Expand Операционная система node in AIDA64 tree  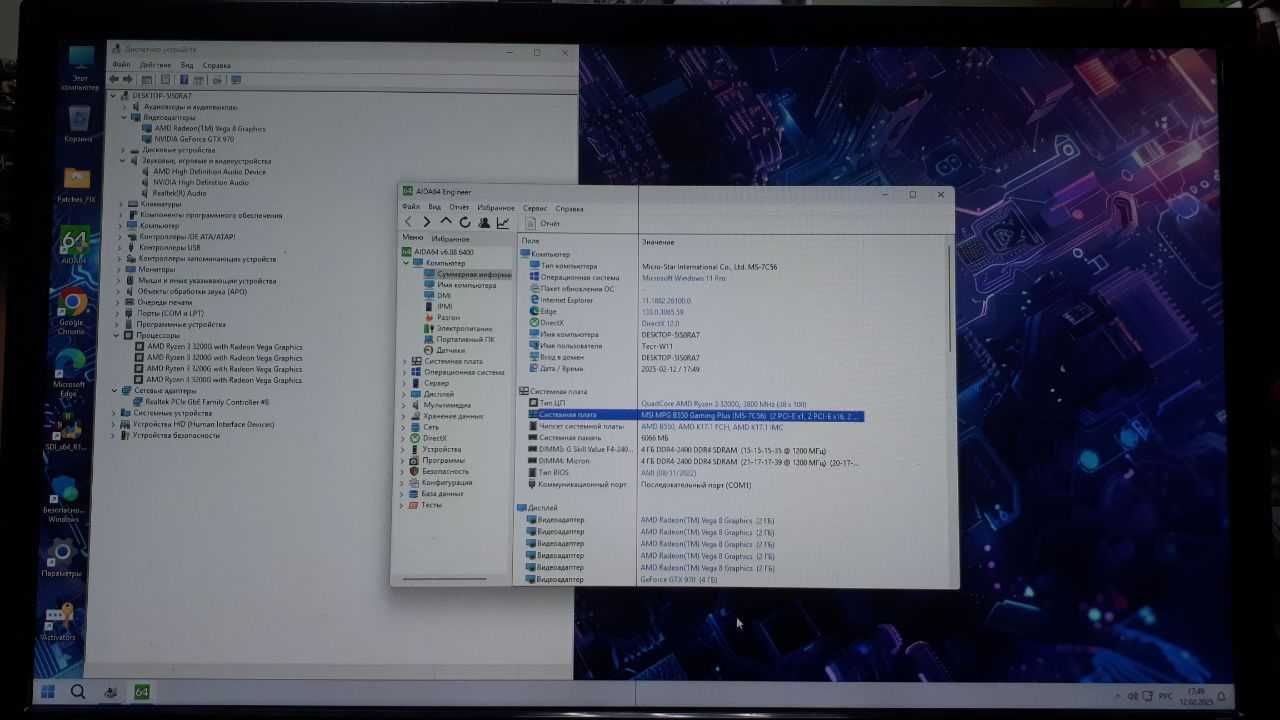405,373
